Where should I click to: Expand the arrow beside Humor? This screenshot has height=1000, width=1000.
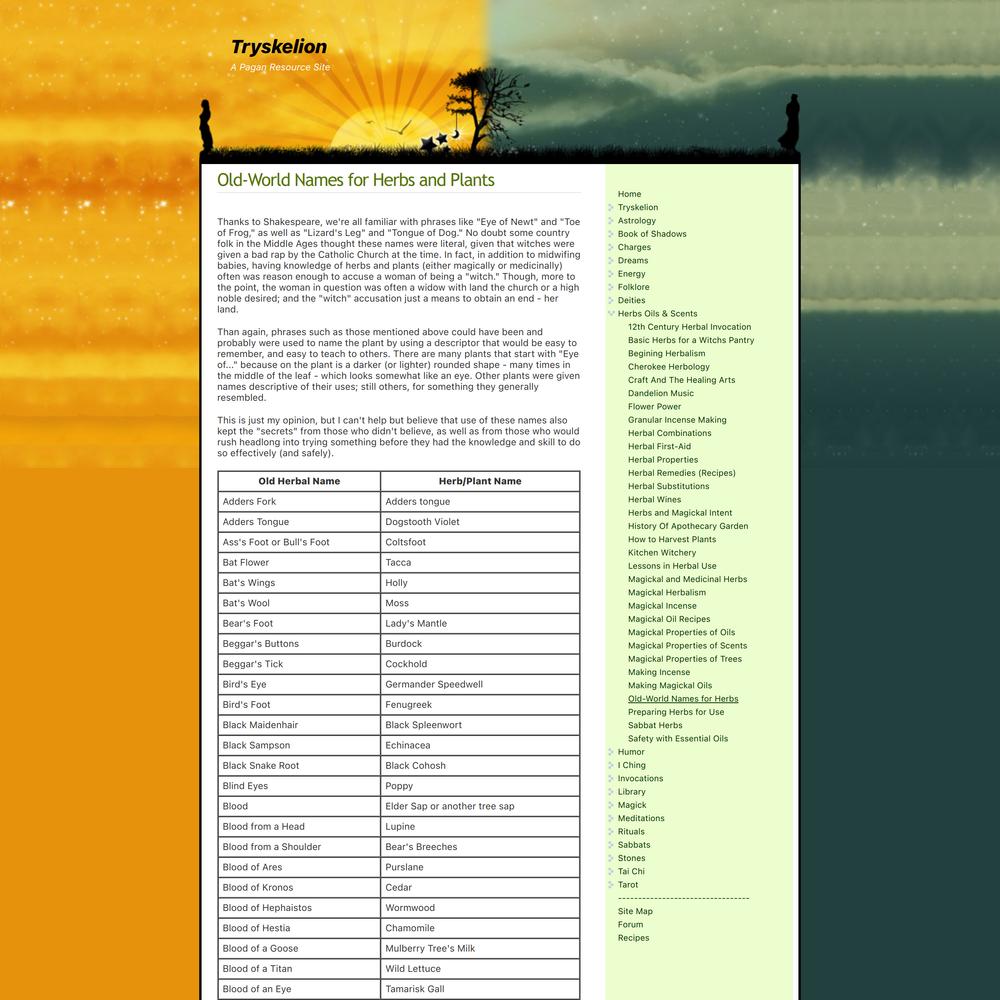tap(611, 752)
